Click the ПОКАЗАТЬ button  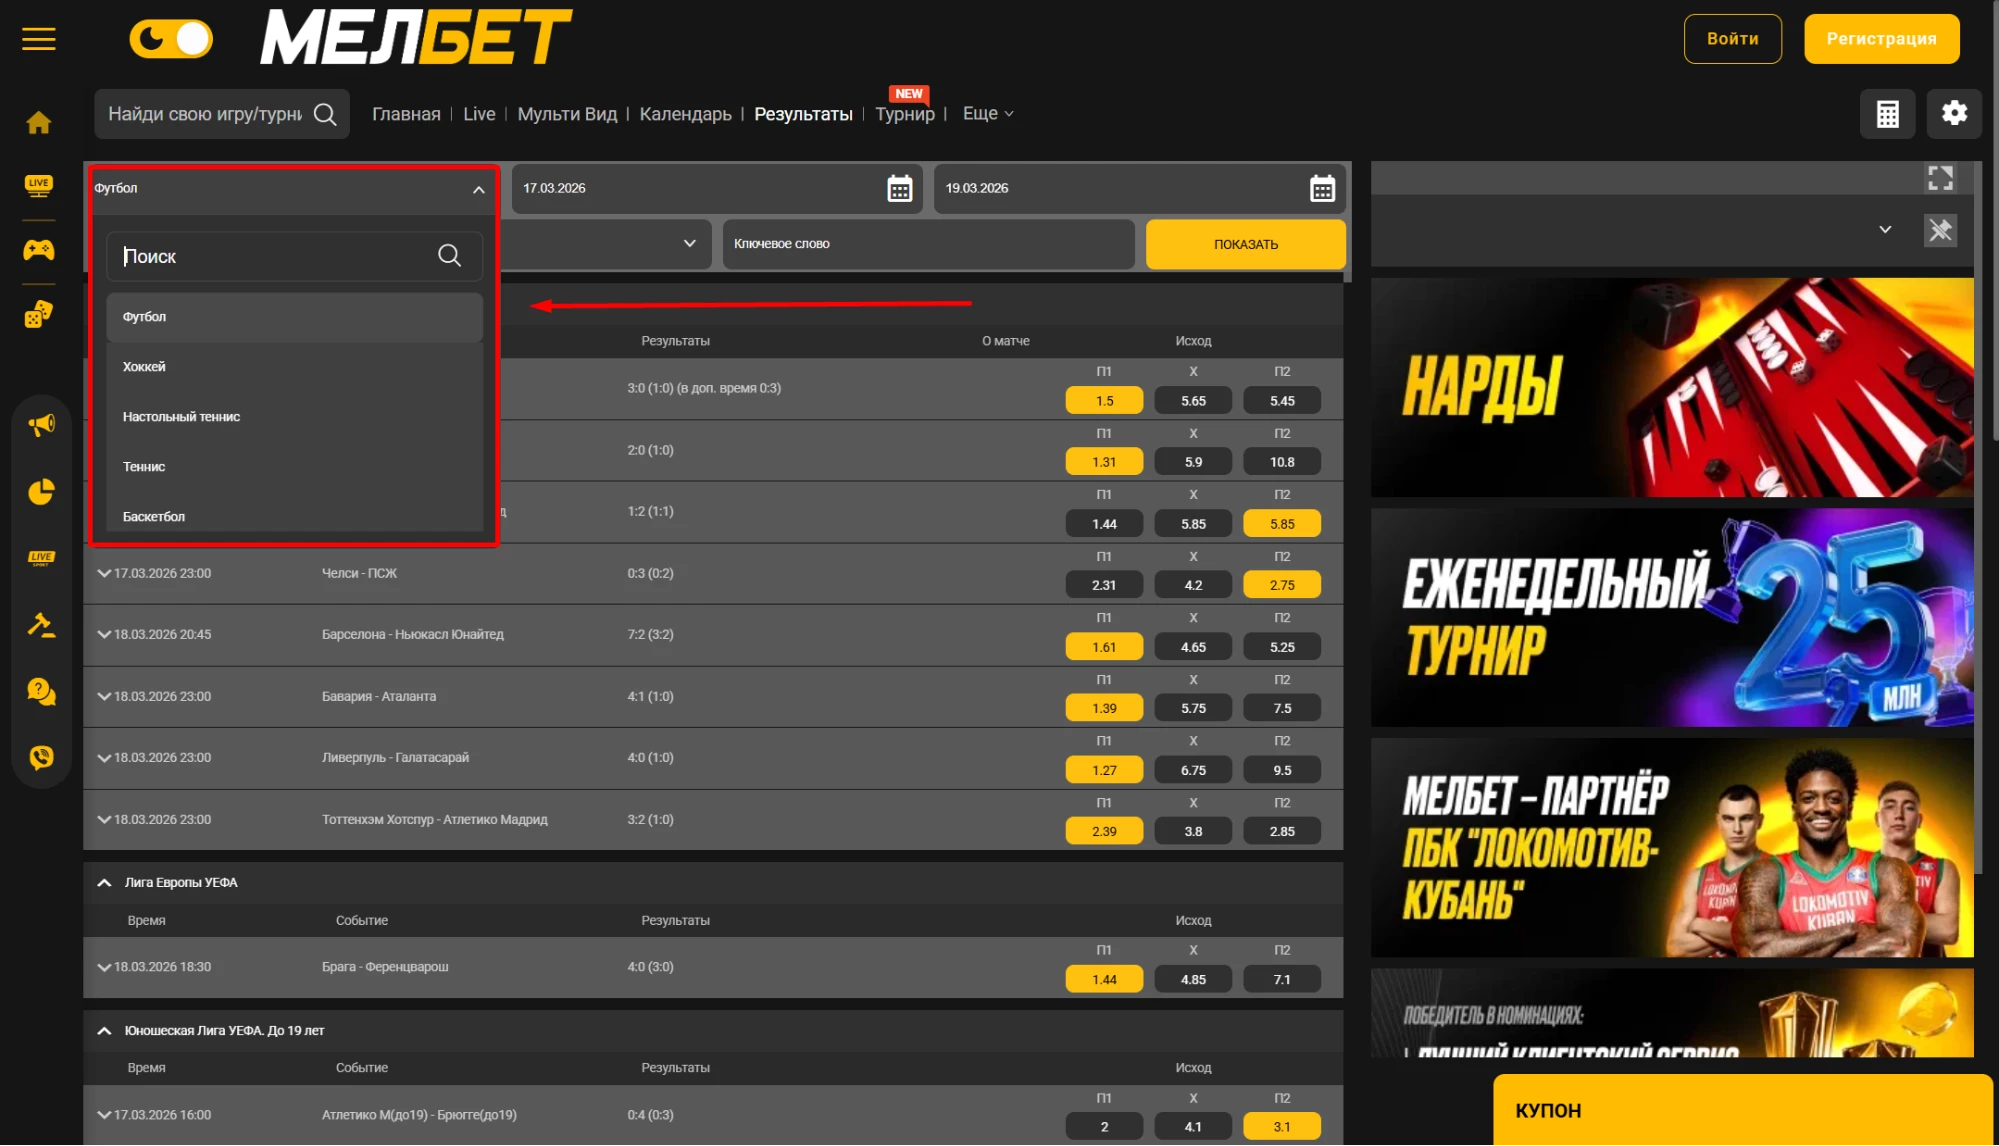(1245, 244)
